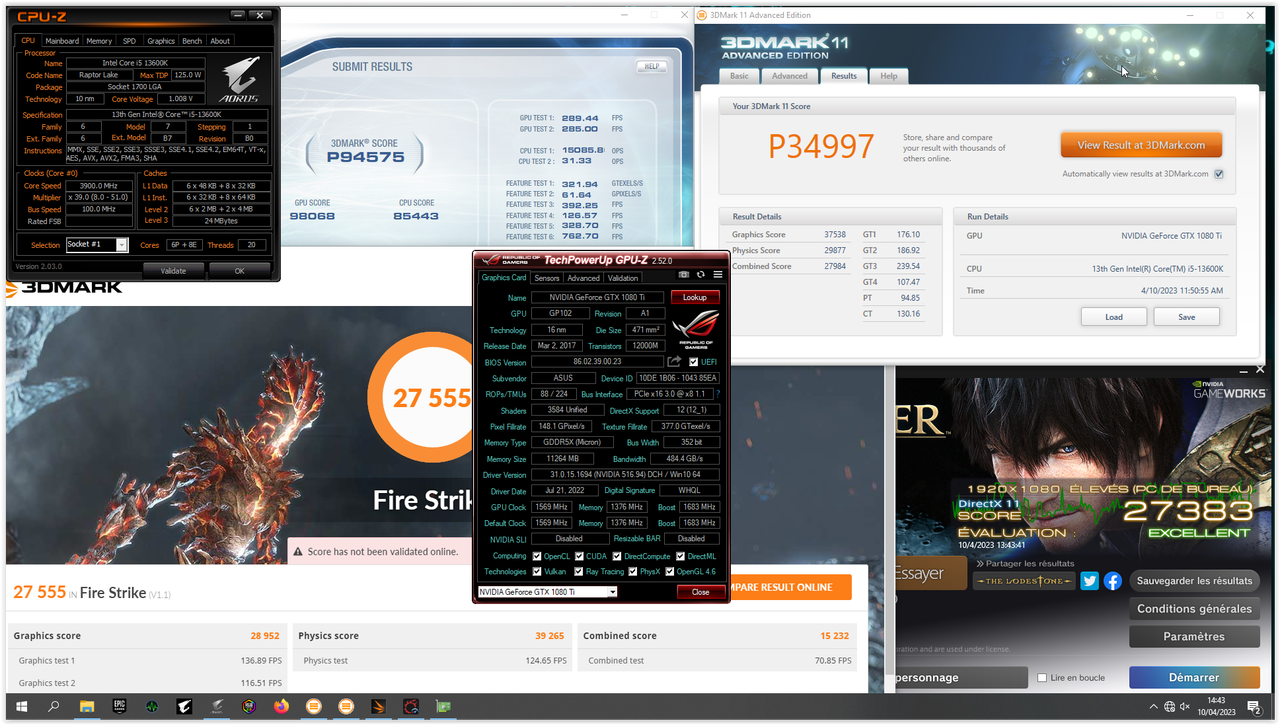Click the Lookup button in GPU-Z
Screen dimensions: 1280x725
[695, 297]
